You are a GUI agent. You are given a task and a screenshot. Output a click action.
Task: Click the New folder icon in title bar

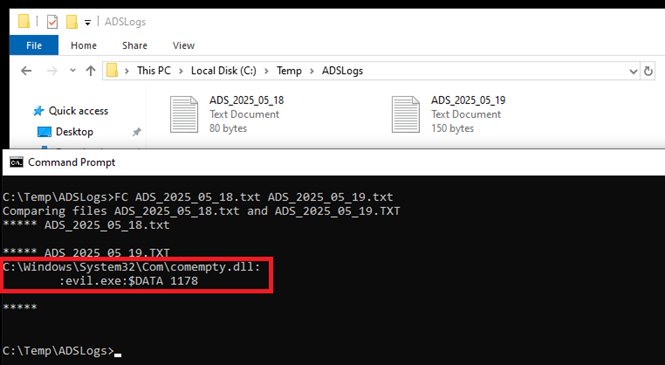coord(72,22)
